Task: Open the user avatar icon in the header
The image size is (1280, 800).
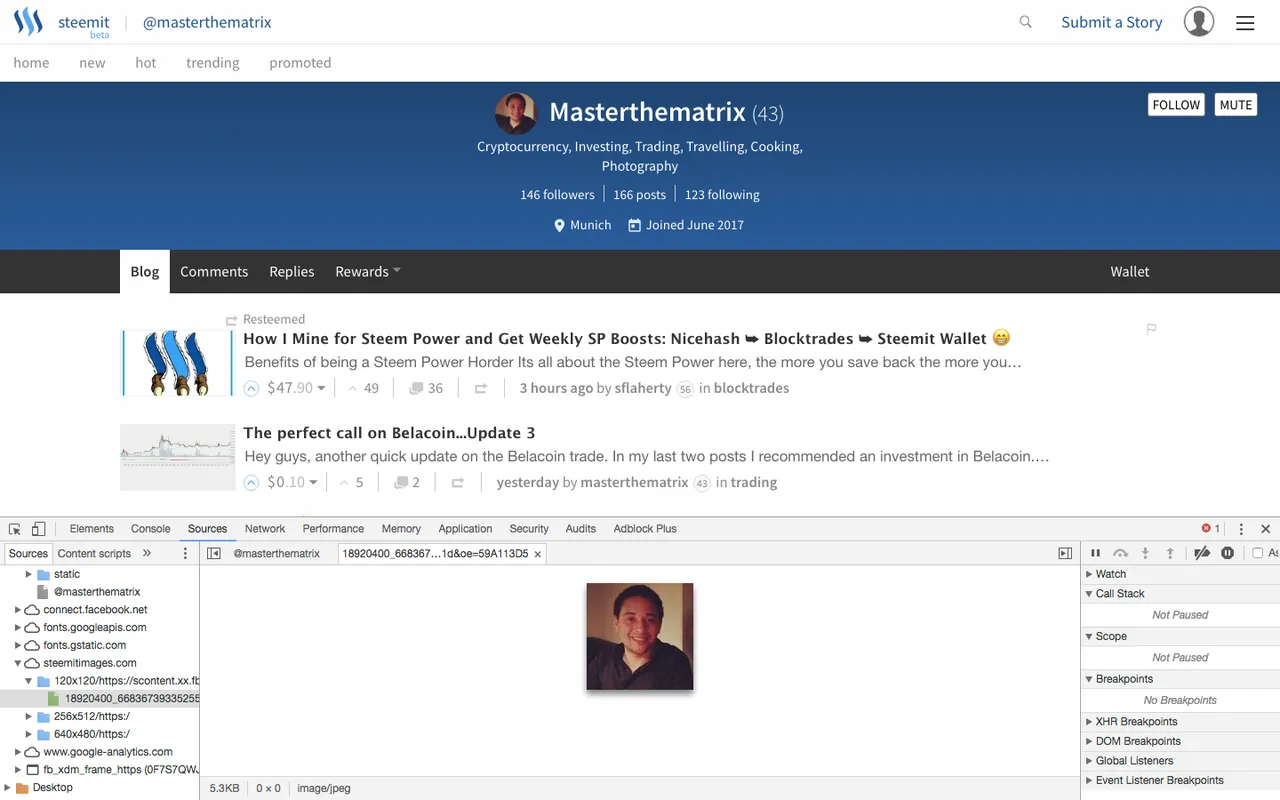Action: coord(1199,22)
